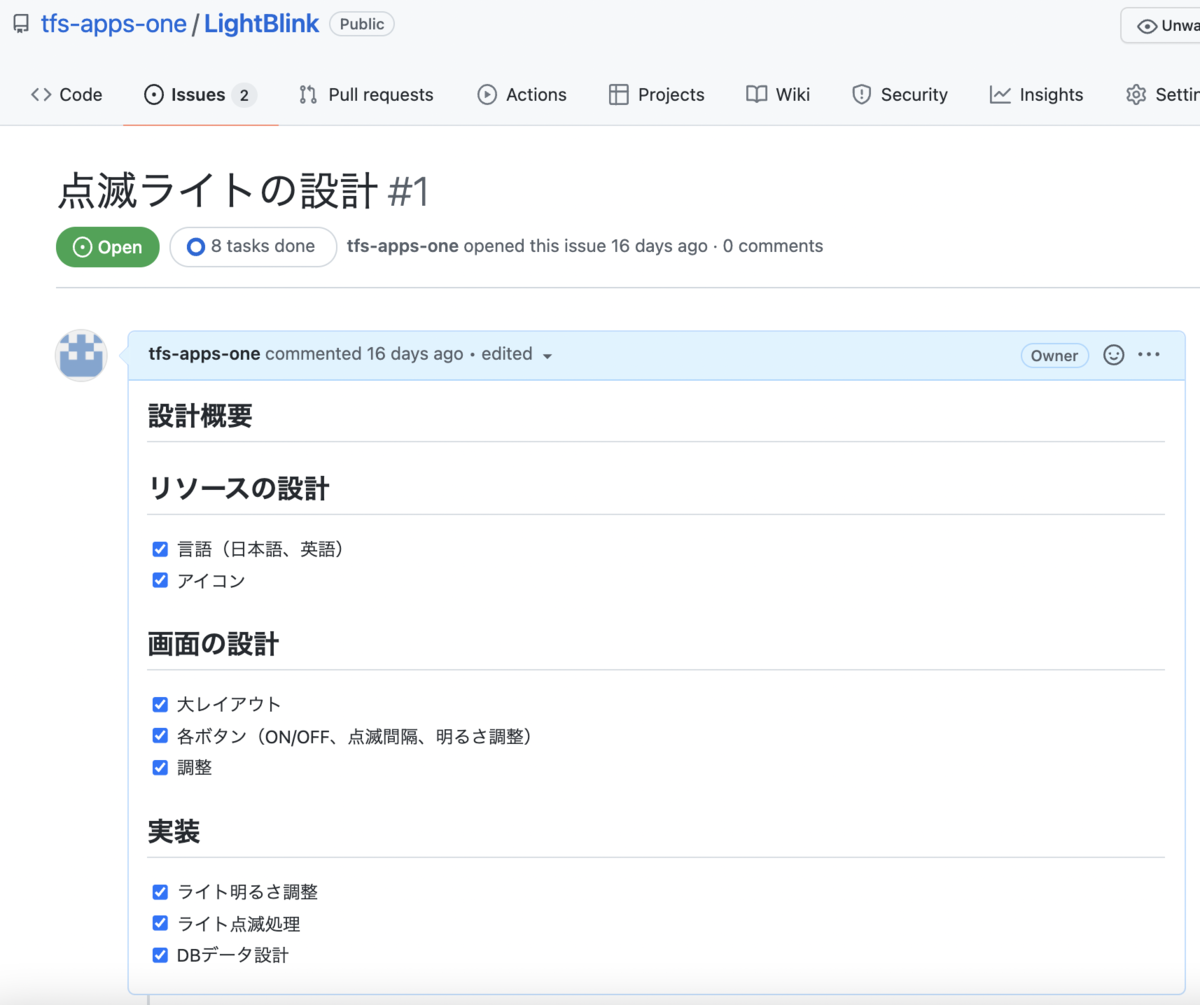
Task: Click the 画面の設計 heading
Action: pos(213,645)
